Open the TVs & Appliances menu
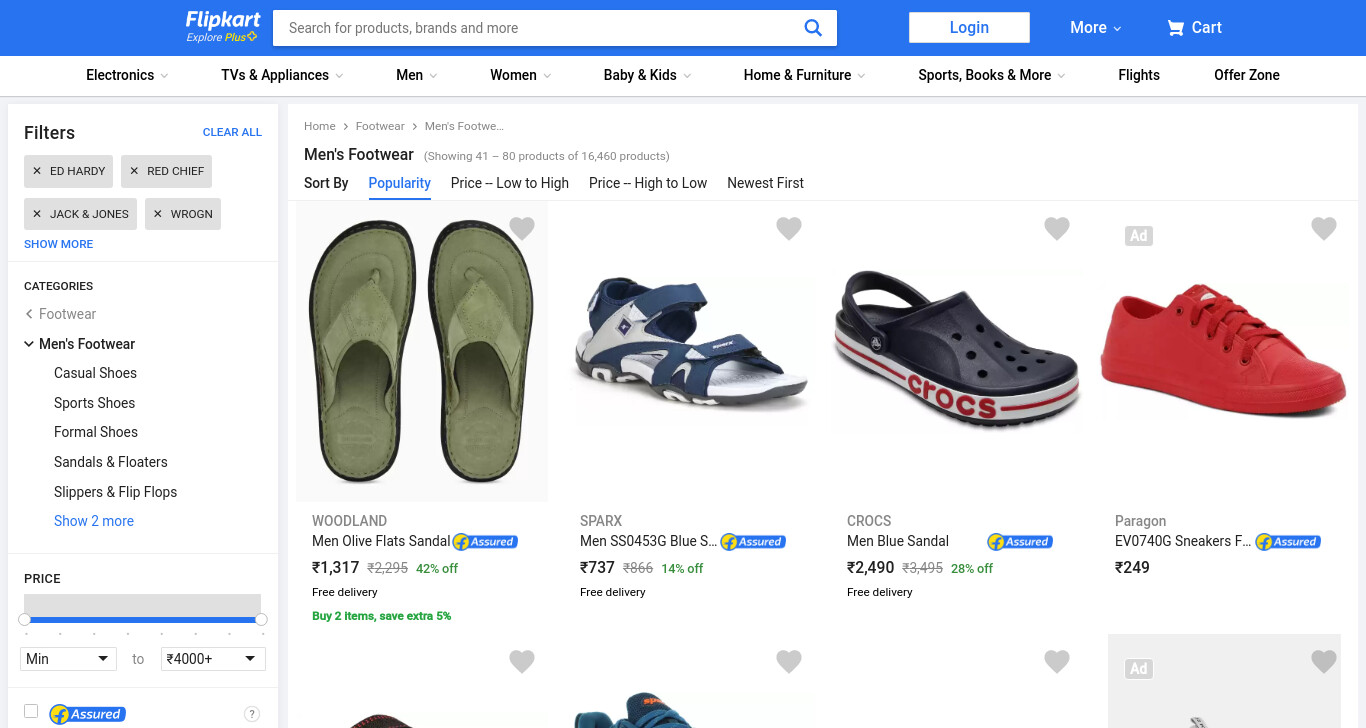The image size is (1366, 728). (282, 75)
